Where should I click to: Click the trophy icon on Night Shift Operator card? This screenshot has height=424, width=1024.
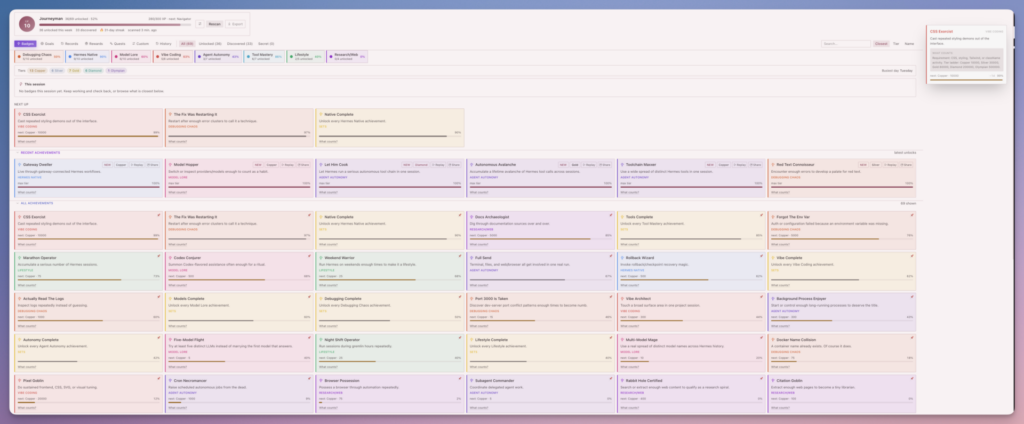(x=321, y=340)
